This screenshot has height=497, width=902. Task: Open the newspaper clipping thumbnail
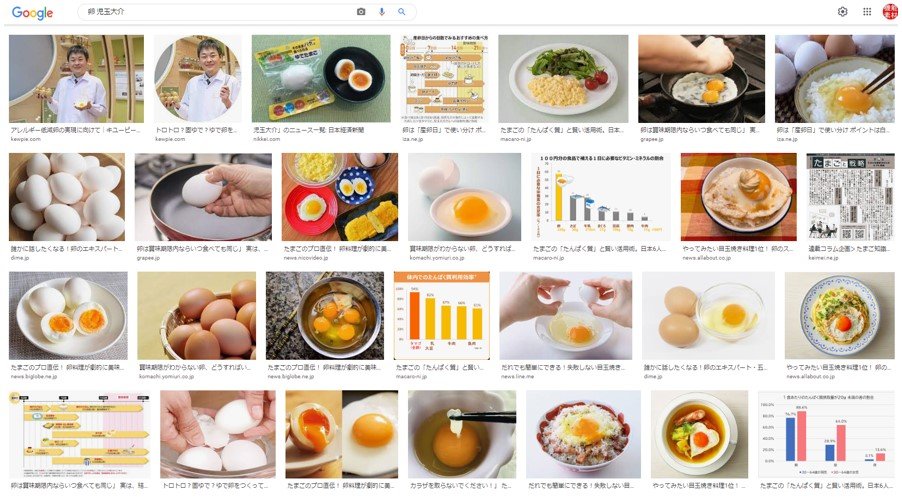(851, 197)
